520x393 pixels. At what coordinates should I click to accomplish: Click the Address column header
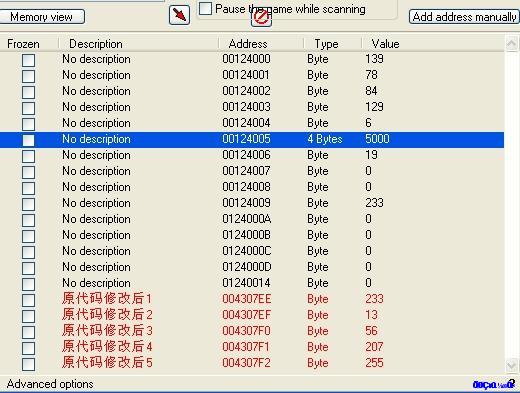click(248, 44)
